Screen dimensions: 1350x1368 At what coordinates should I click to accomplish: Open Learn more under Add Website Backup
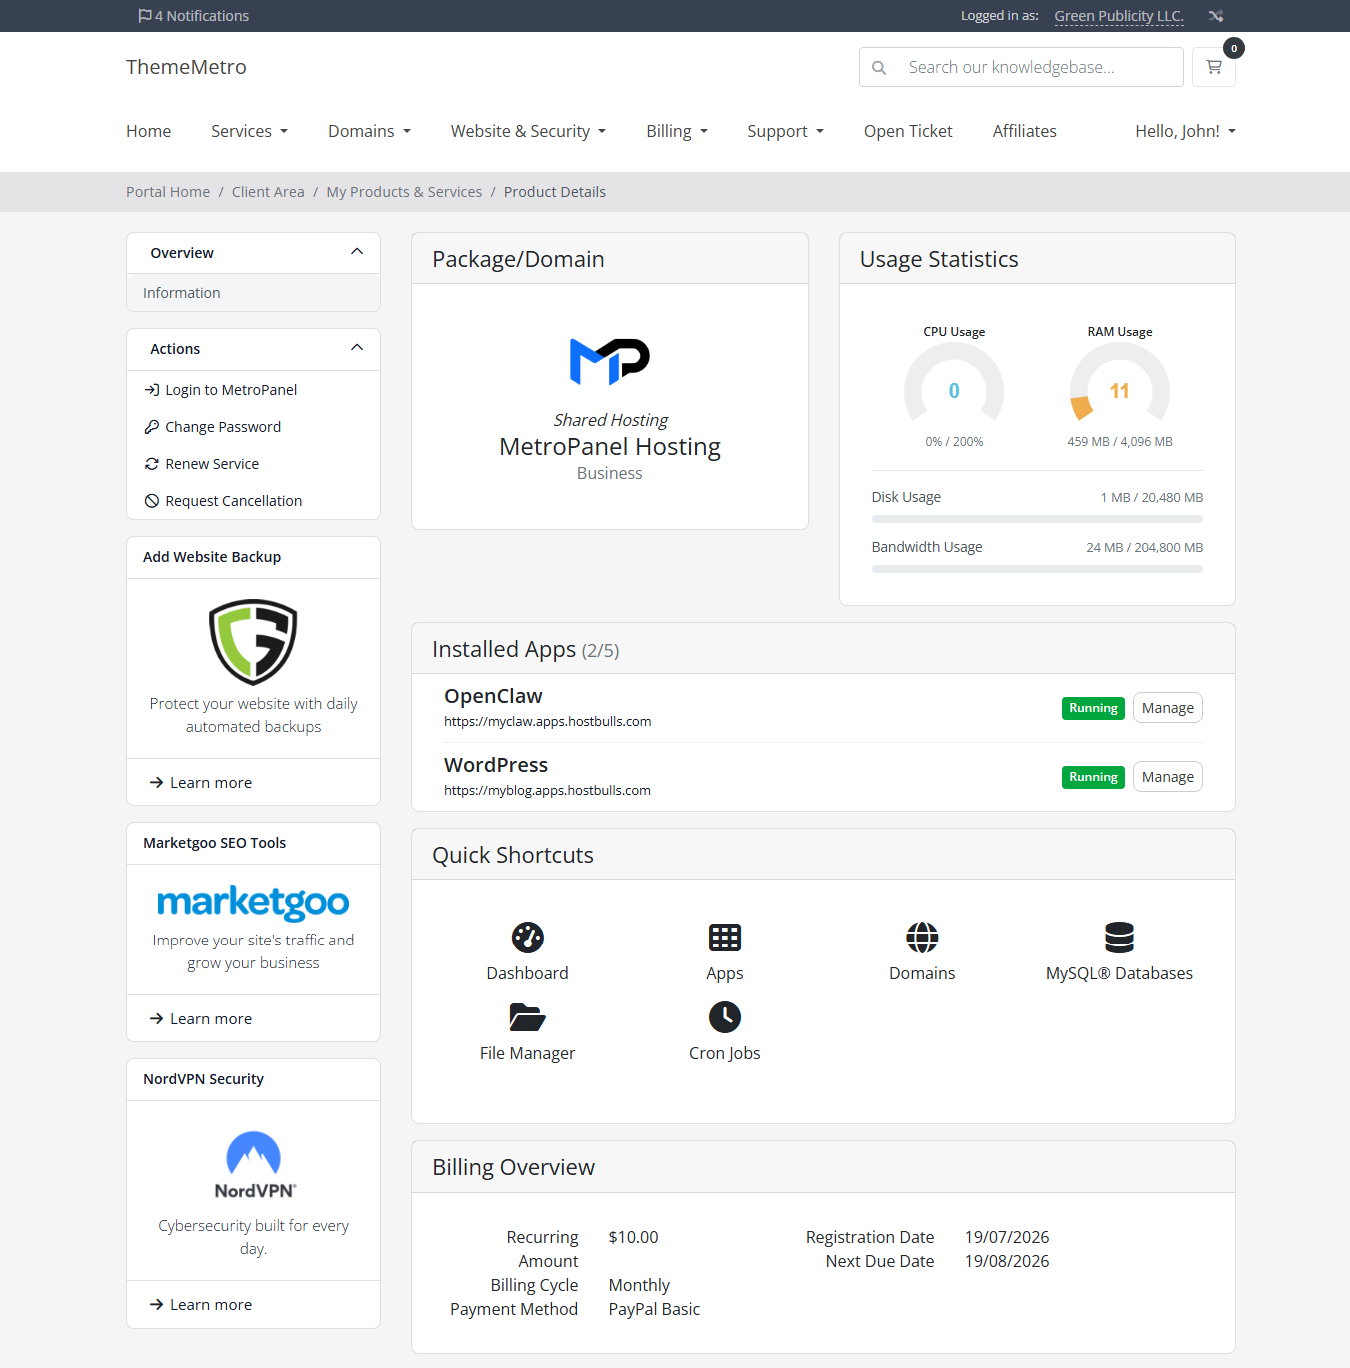point(201,783)
